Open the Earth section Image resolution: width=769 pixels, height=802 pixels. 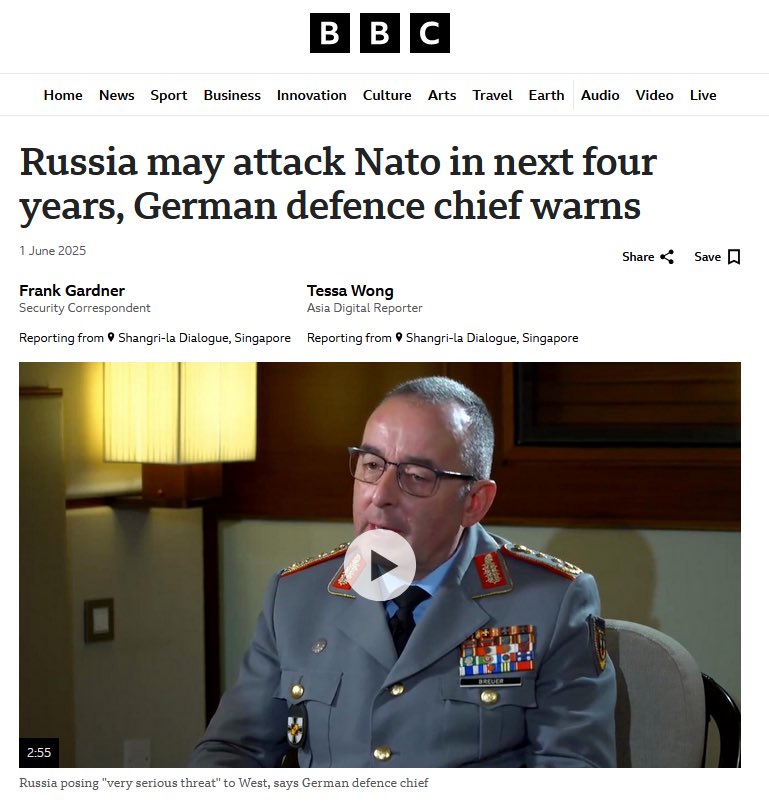[546, 95]
